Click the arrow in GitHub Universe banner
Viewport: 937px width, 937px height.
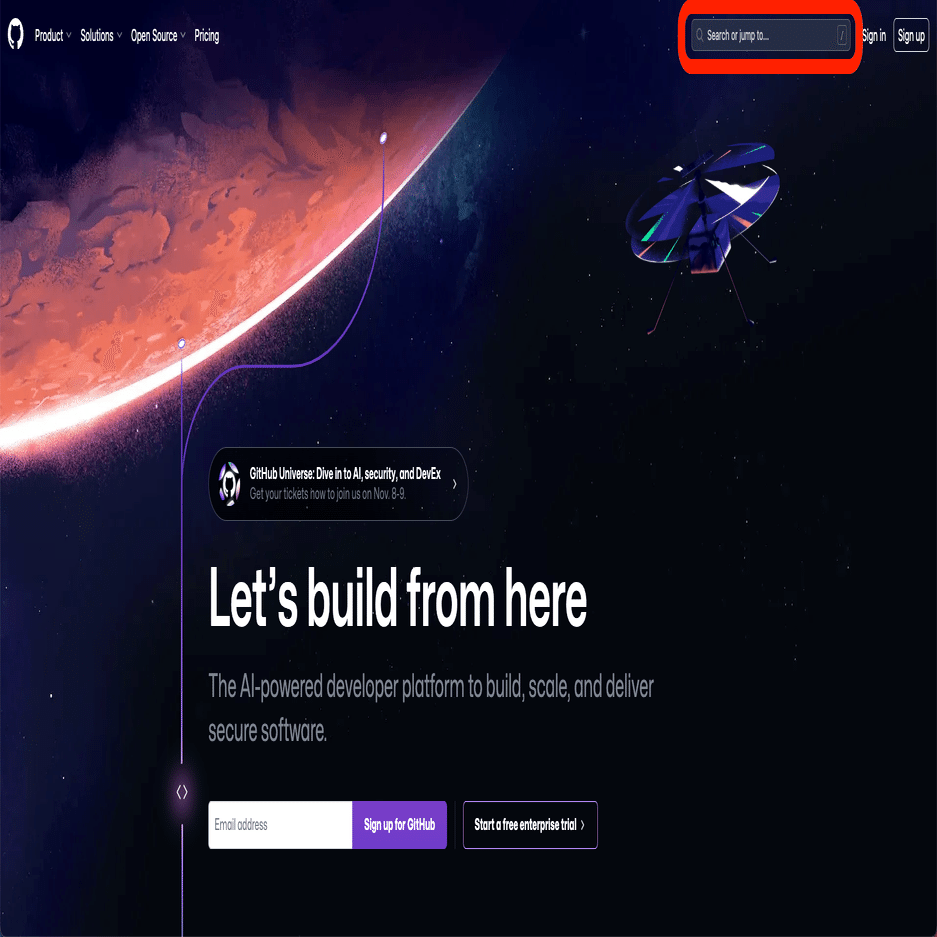[x=455, y=484]
